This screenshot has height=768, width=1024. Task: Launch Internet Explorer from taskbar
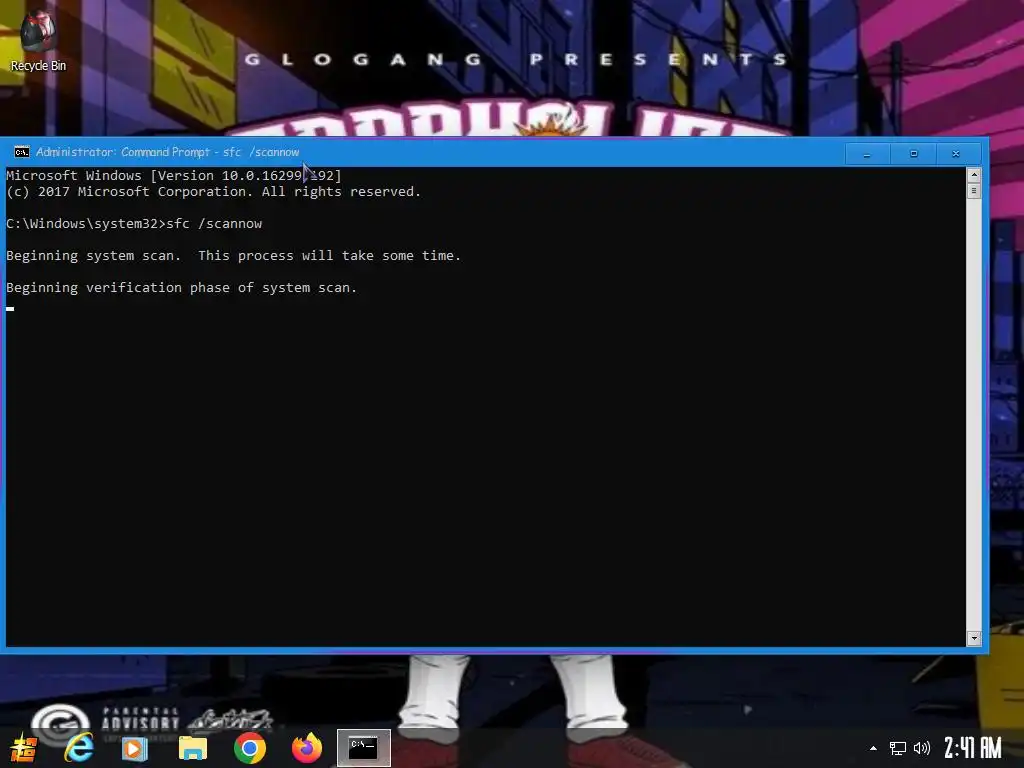click(x=79, y=748)
